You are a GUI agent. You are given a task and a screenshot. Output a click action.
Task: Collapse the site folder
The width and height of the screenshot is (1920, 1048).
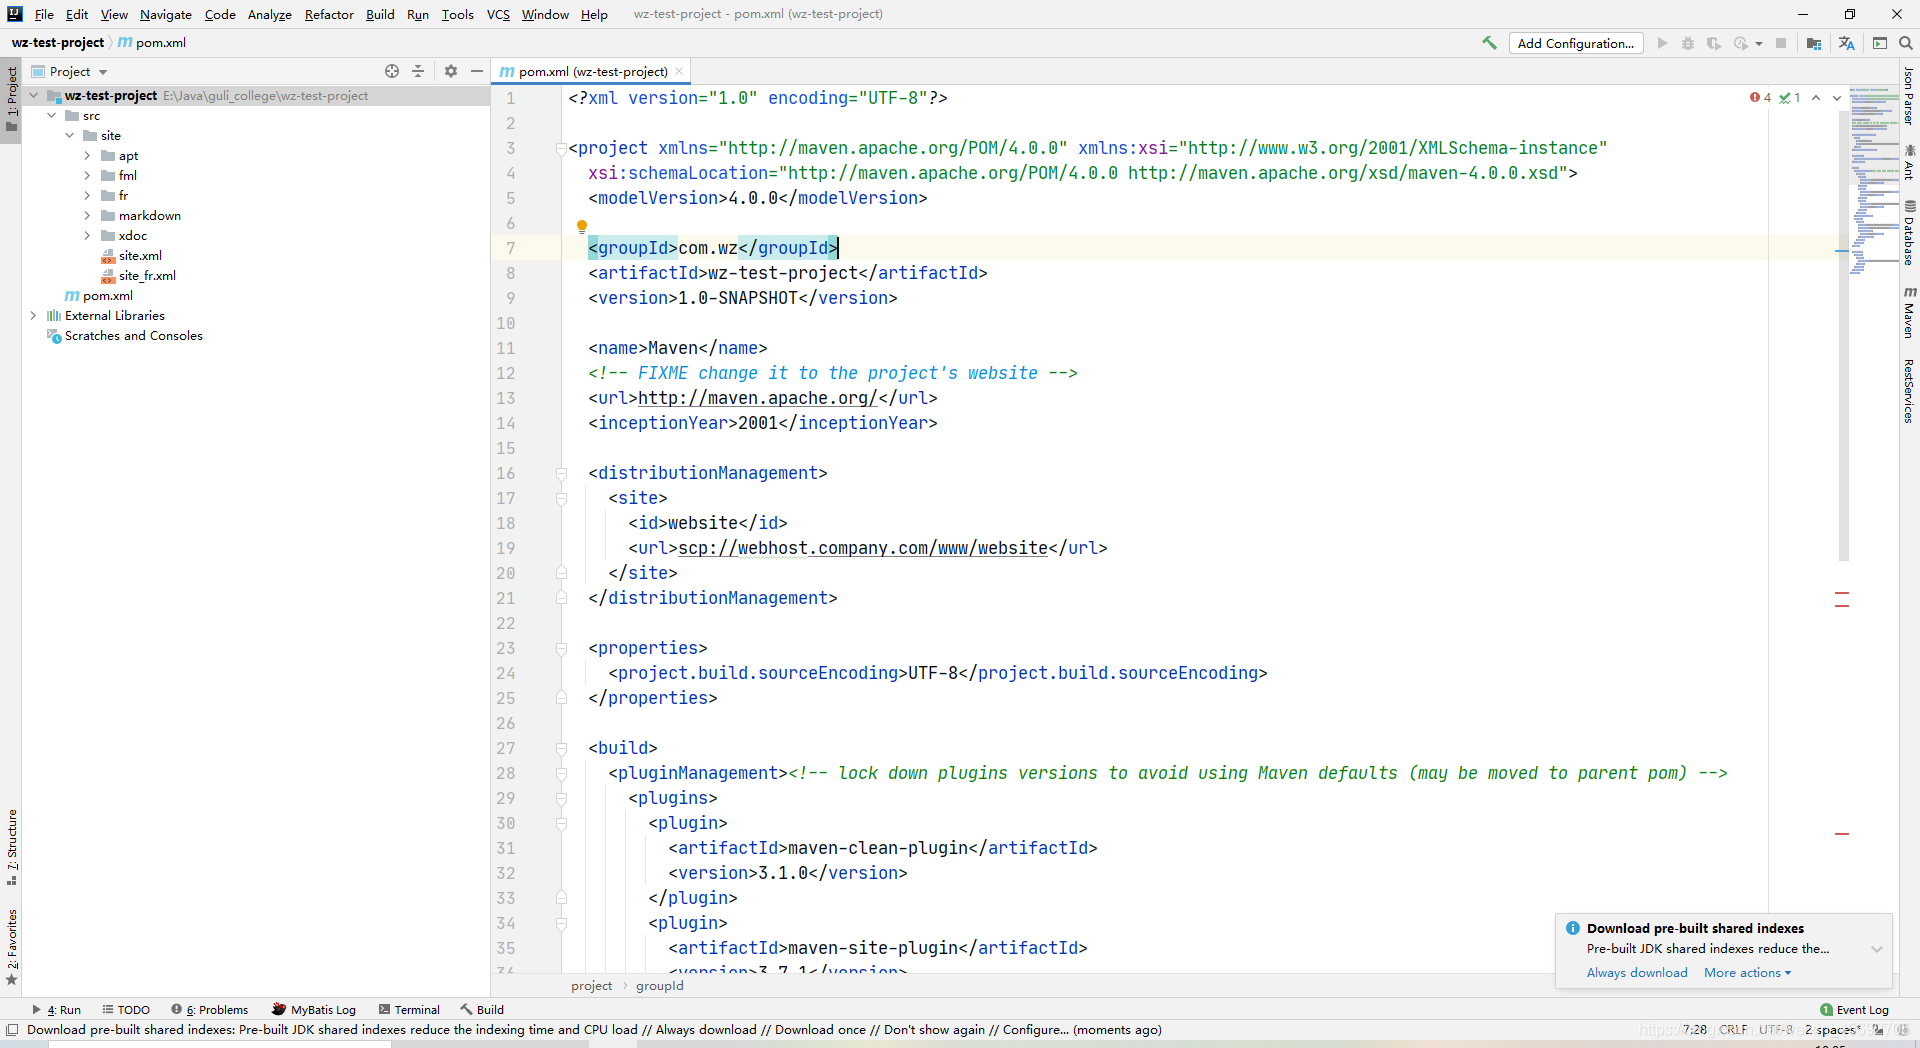70,136
